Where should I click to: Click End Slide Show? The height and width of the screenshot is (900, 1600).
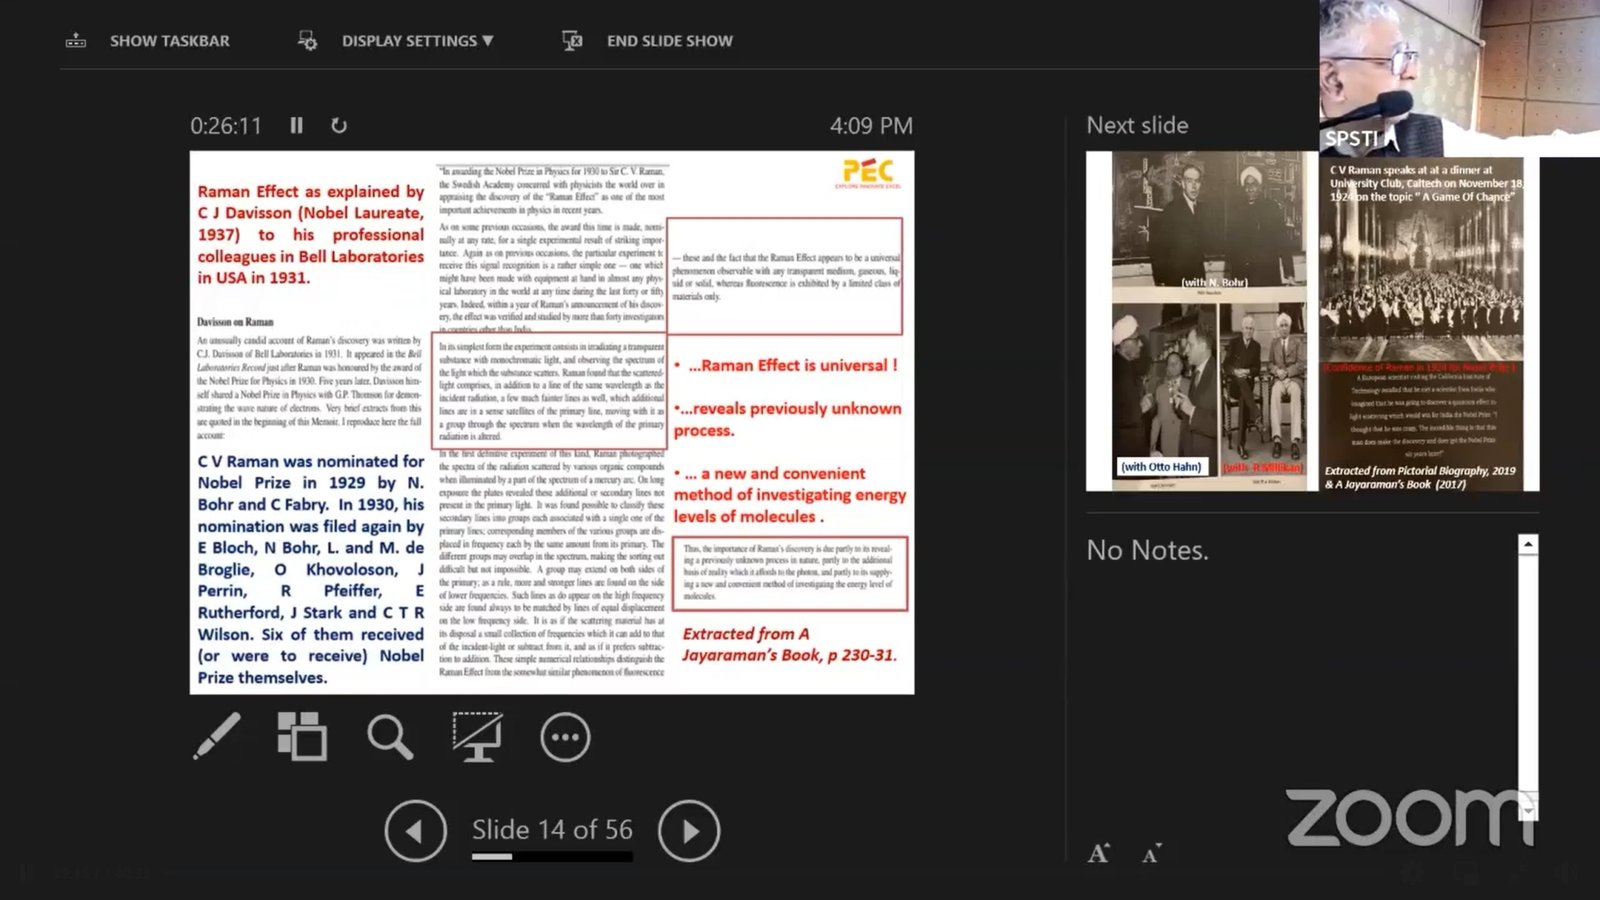[648, 41]
